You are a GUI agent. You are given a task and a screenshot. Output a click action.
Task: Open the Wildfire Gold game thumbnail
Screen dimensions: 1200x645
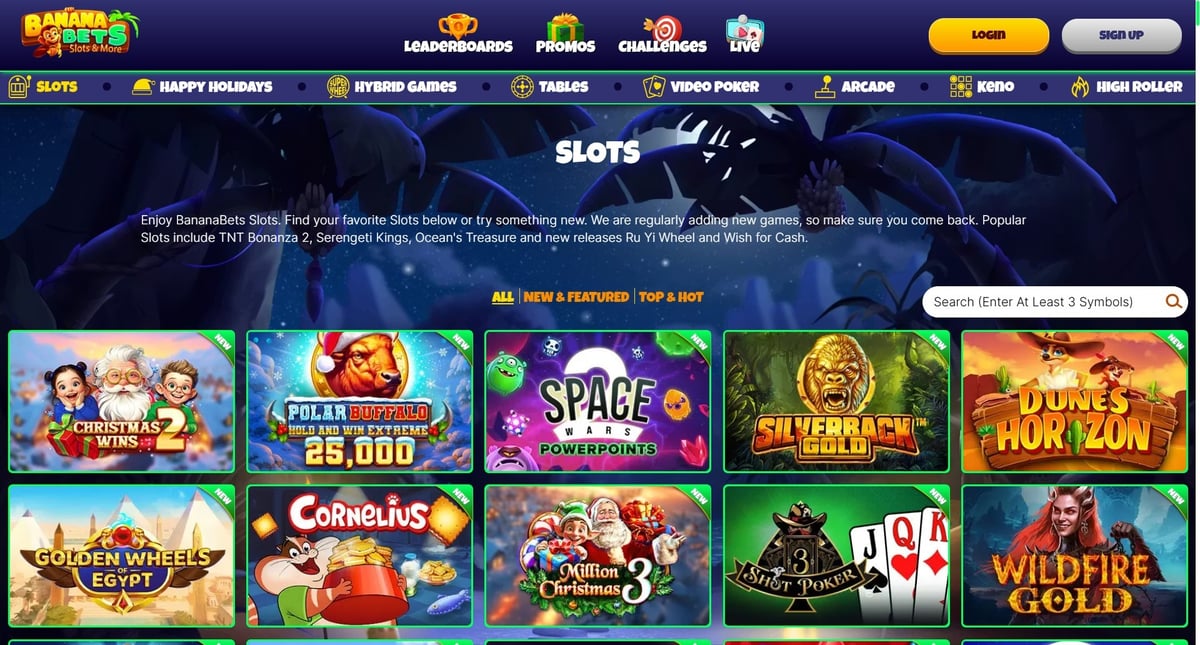pyautogui.click(x=1075, y=556)
